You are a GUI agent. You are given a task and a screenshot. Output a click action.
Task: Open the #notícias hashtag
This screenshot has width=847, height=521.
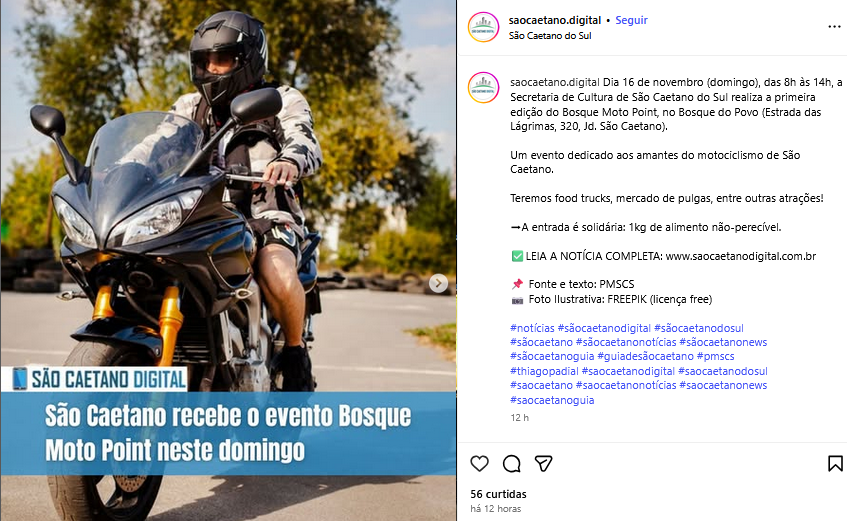532,328
